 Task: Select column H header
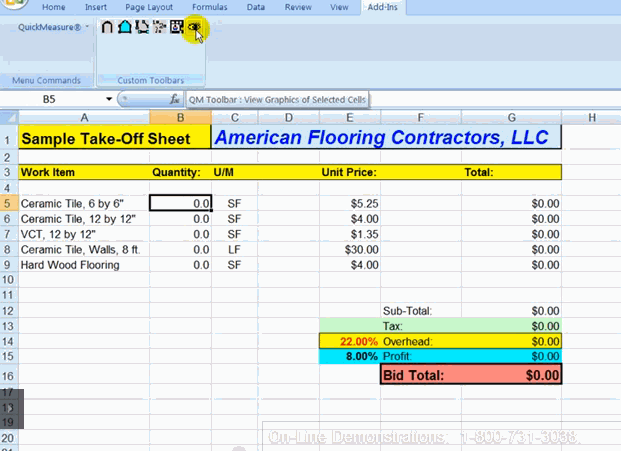591,118
